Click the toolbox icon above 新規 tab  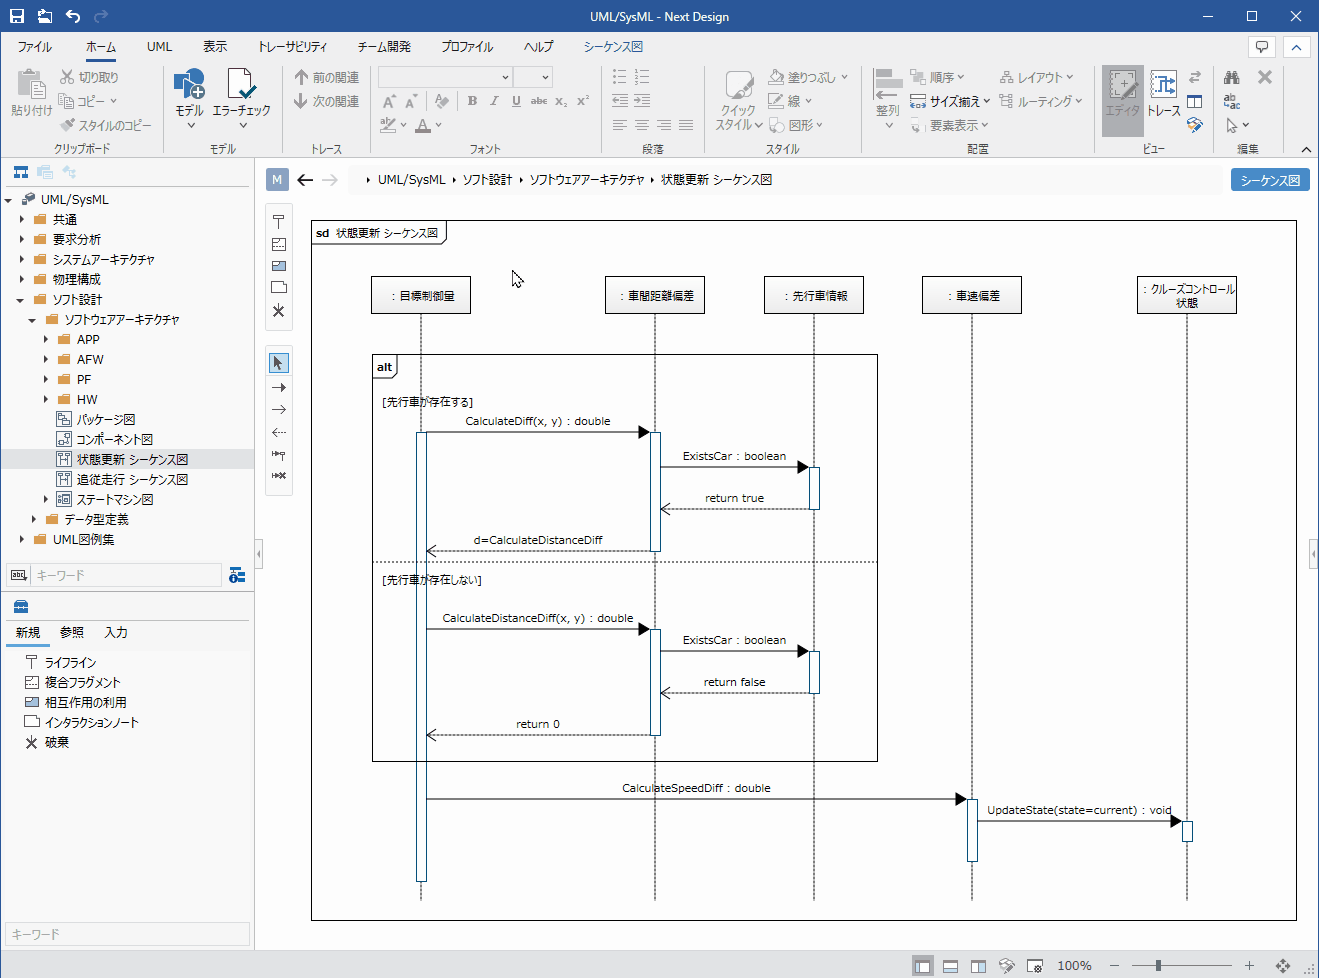point(21,606)
